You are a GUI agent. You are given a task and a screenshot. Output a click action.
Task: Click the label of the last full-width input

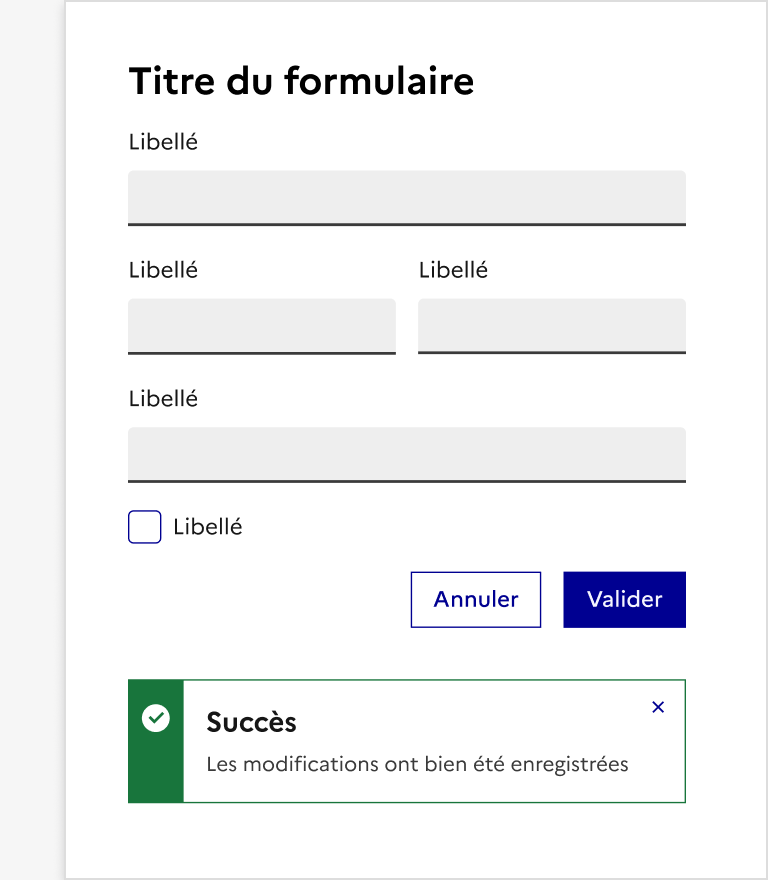pos(164,399)
